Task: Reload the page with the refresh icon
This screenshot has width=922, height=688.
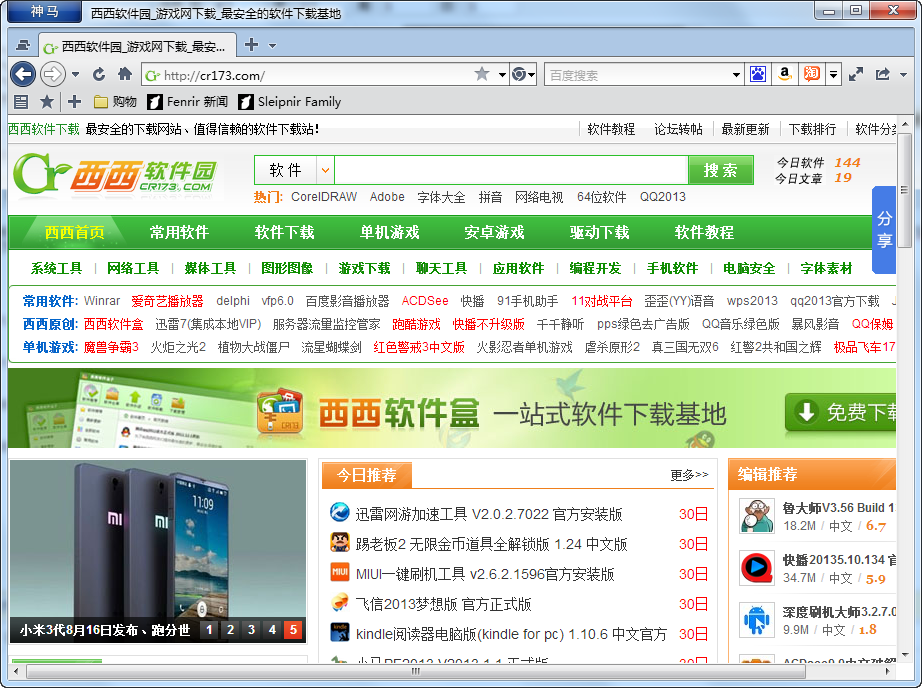Action: tap(99, 75)
